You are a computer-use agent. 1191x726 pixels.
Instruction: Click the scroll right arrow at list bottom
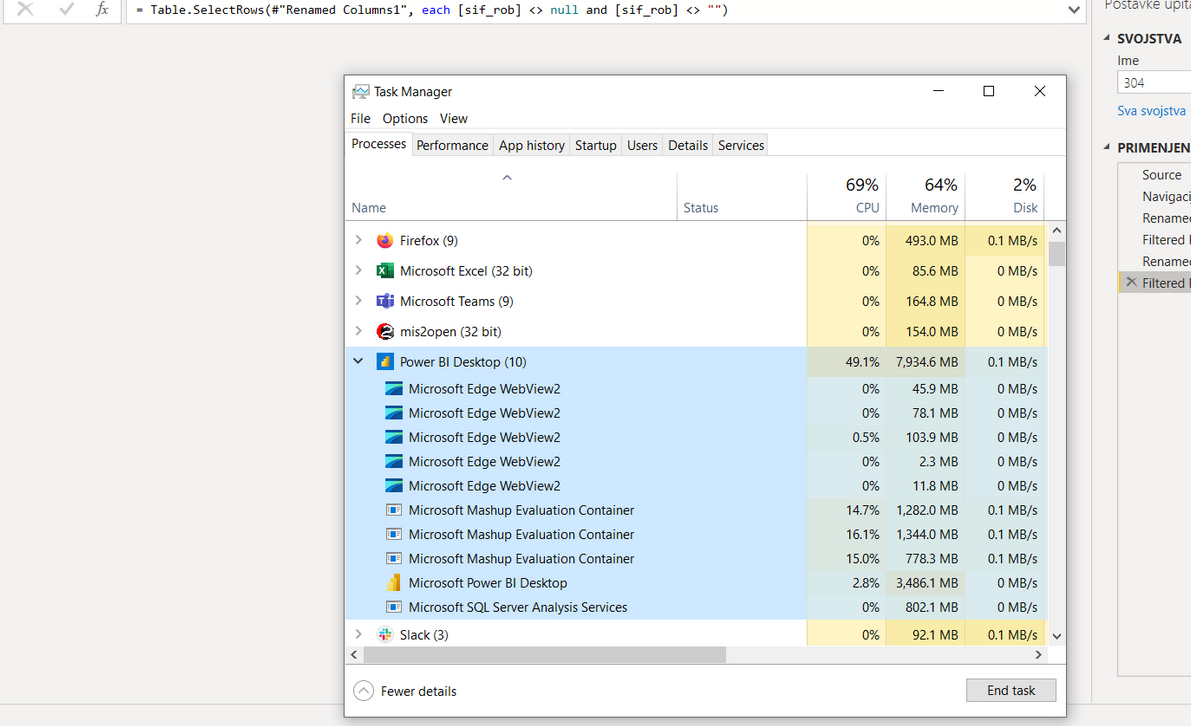click(x=1038, y=655)
